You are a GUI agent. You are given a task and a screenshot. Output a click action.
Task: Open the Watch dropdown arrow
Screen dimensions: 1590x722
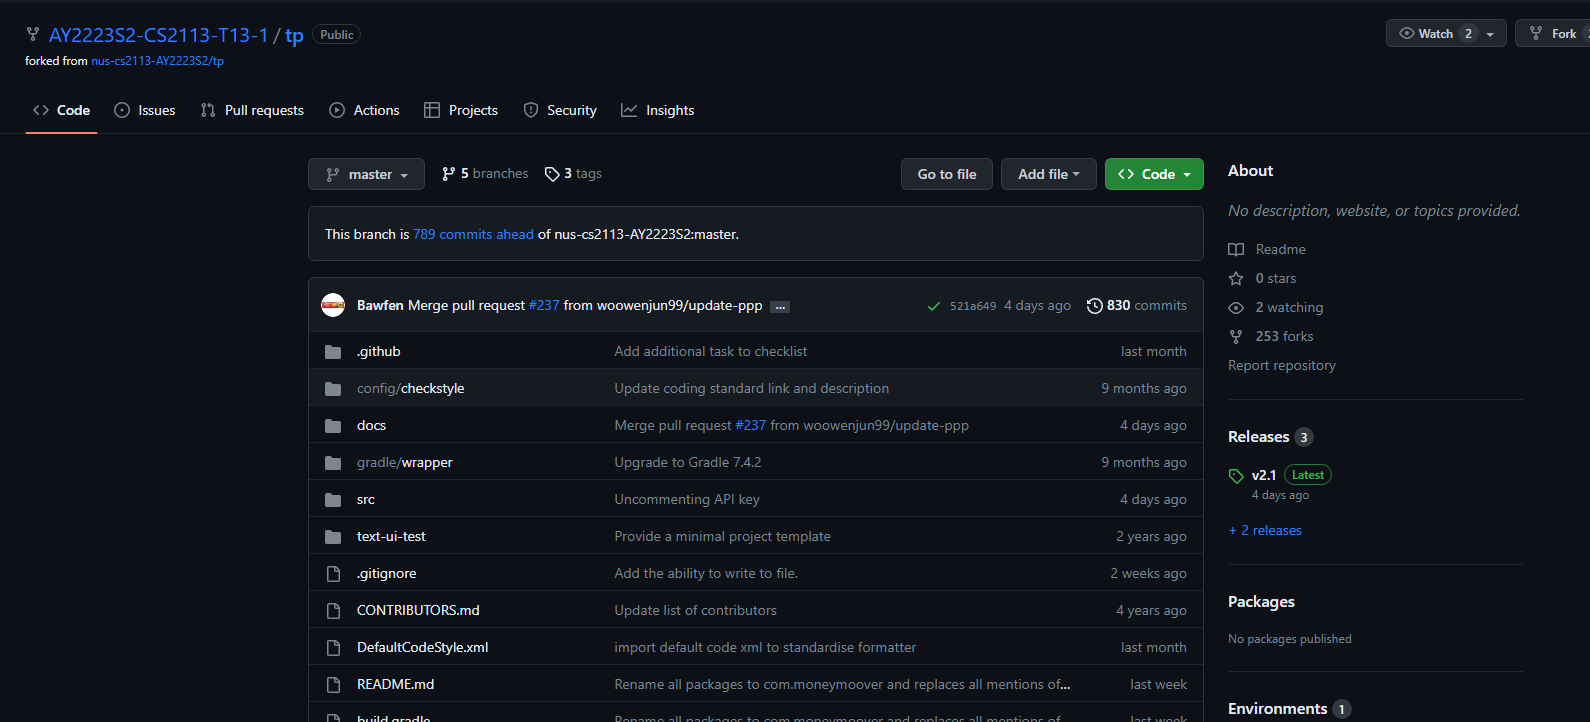(x=1490, y=34)
